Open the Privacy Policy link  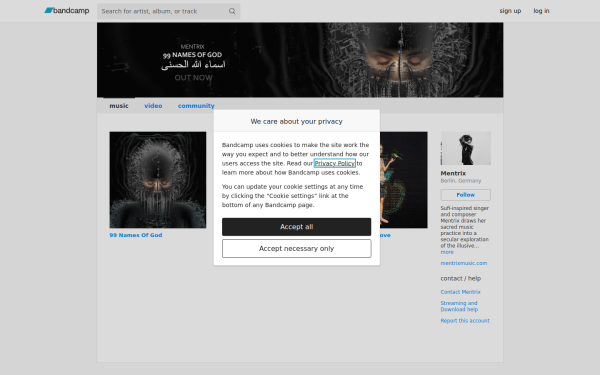[x=334, y=163]
